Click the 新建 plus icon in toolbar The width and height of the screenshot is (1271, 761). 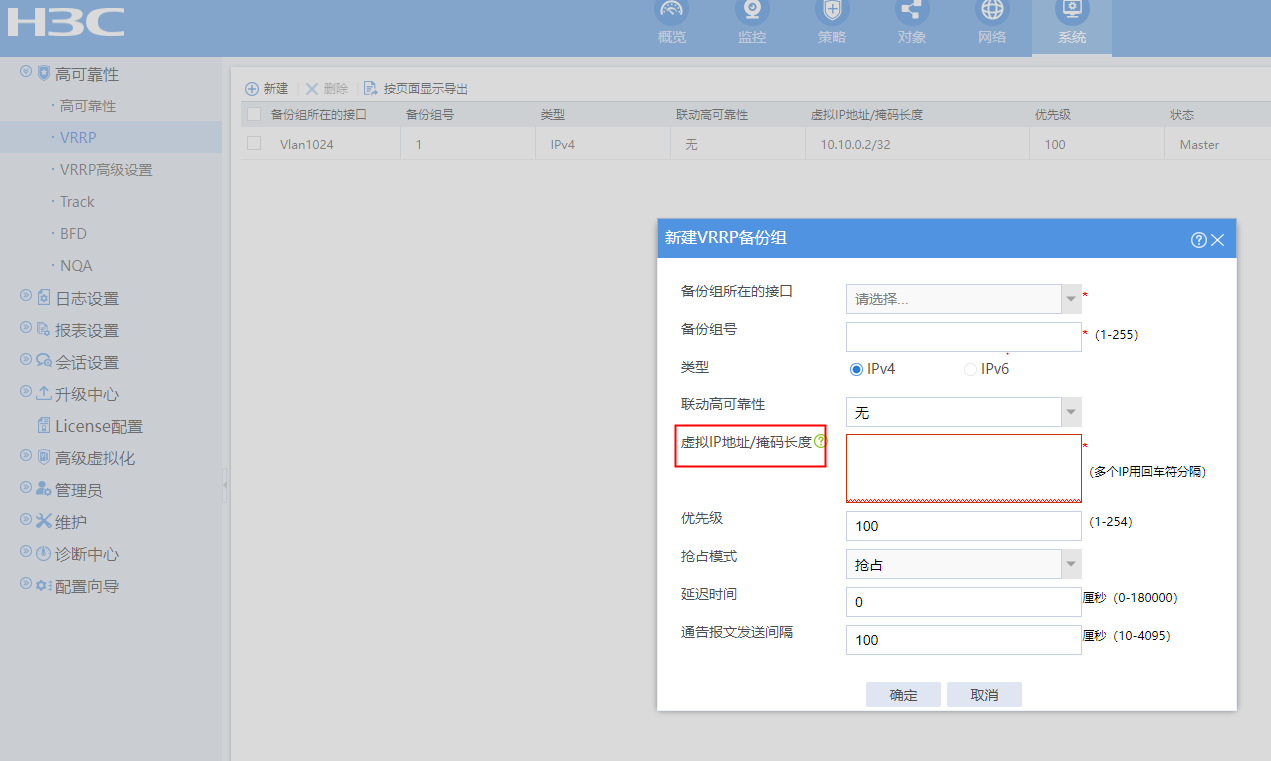click(252, 89)
